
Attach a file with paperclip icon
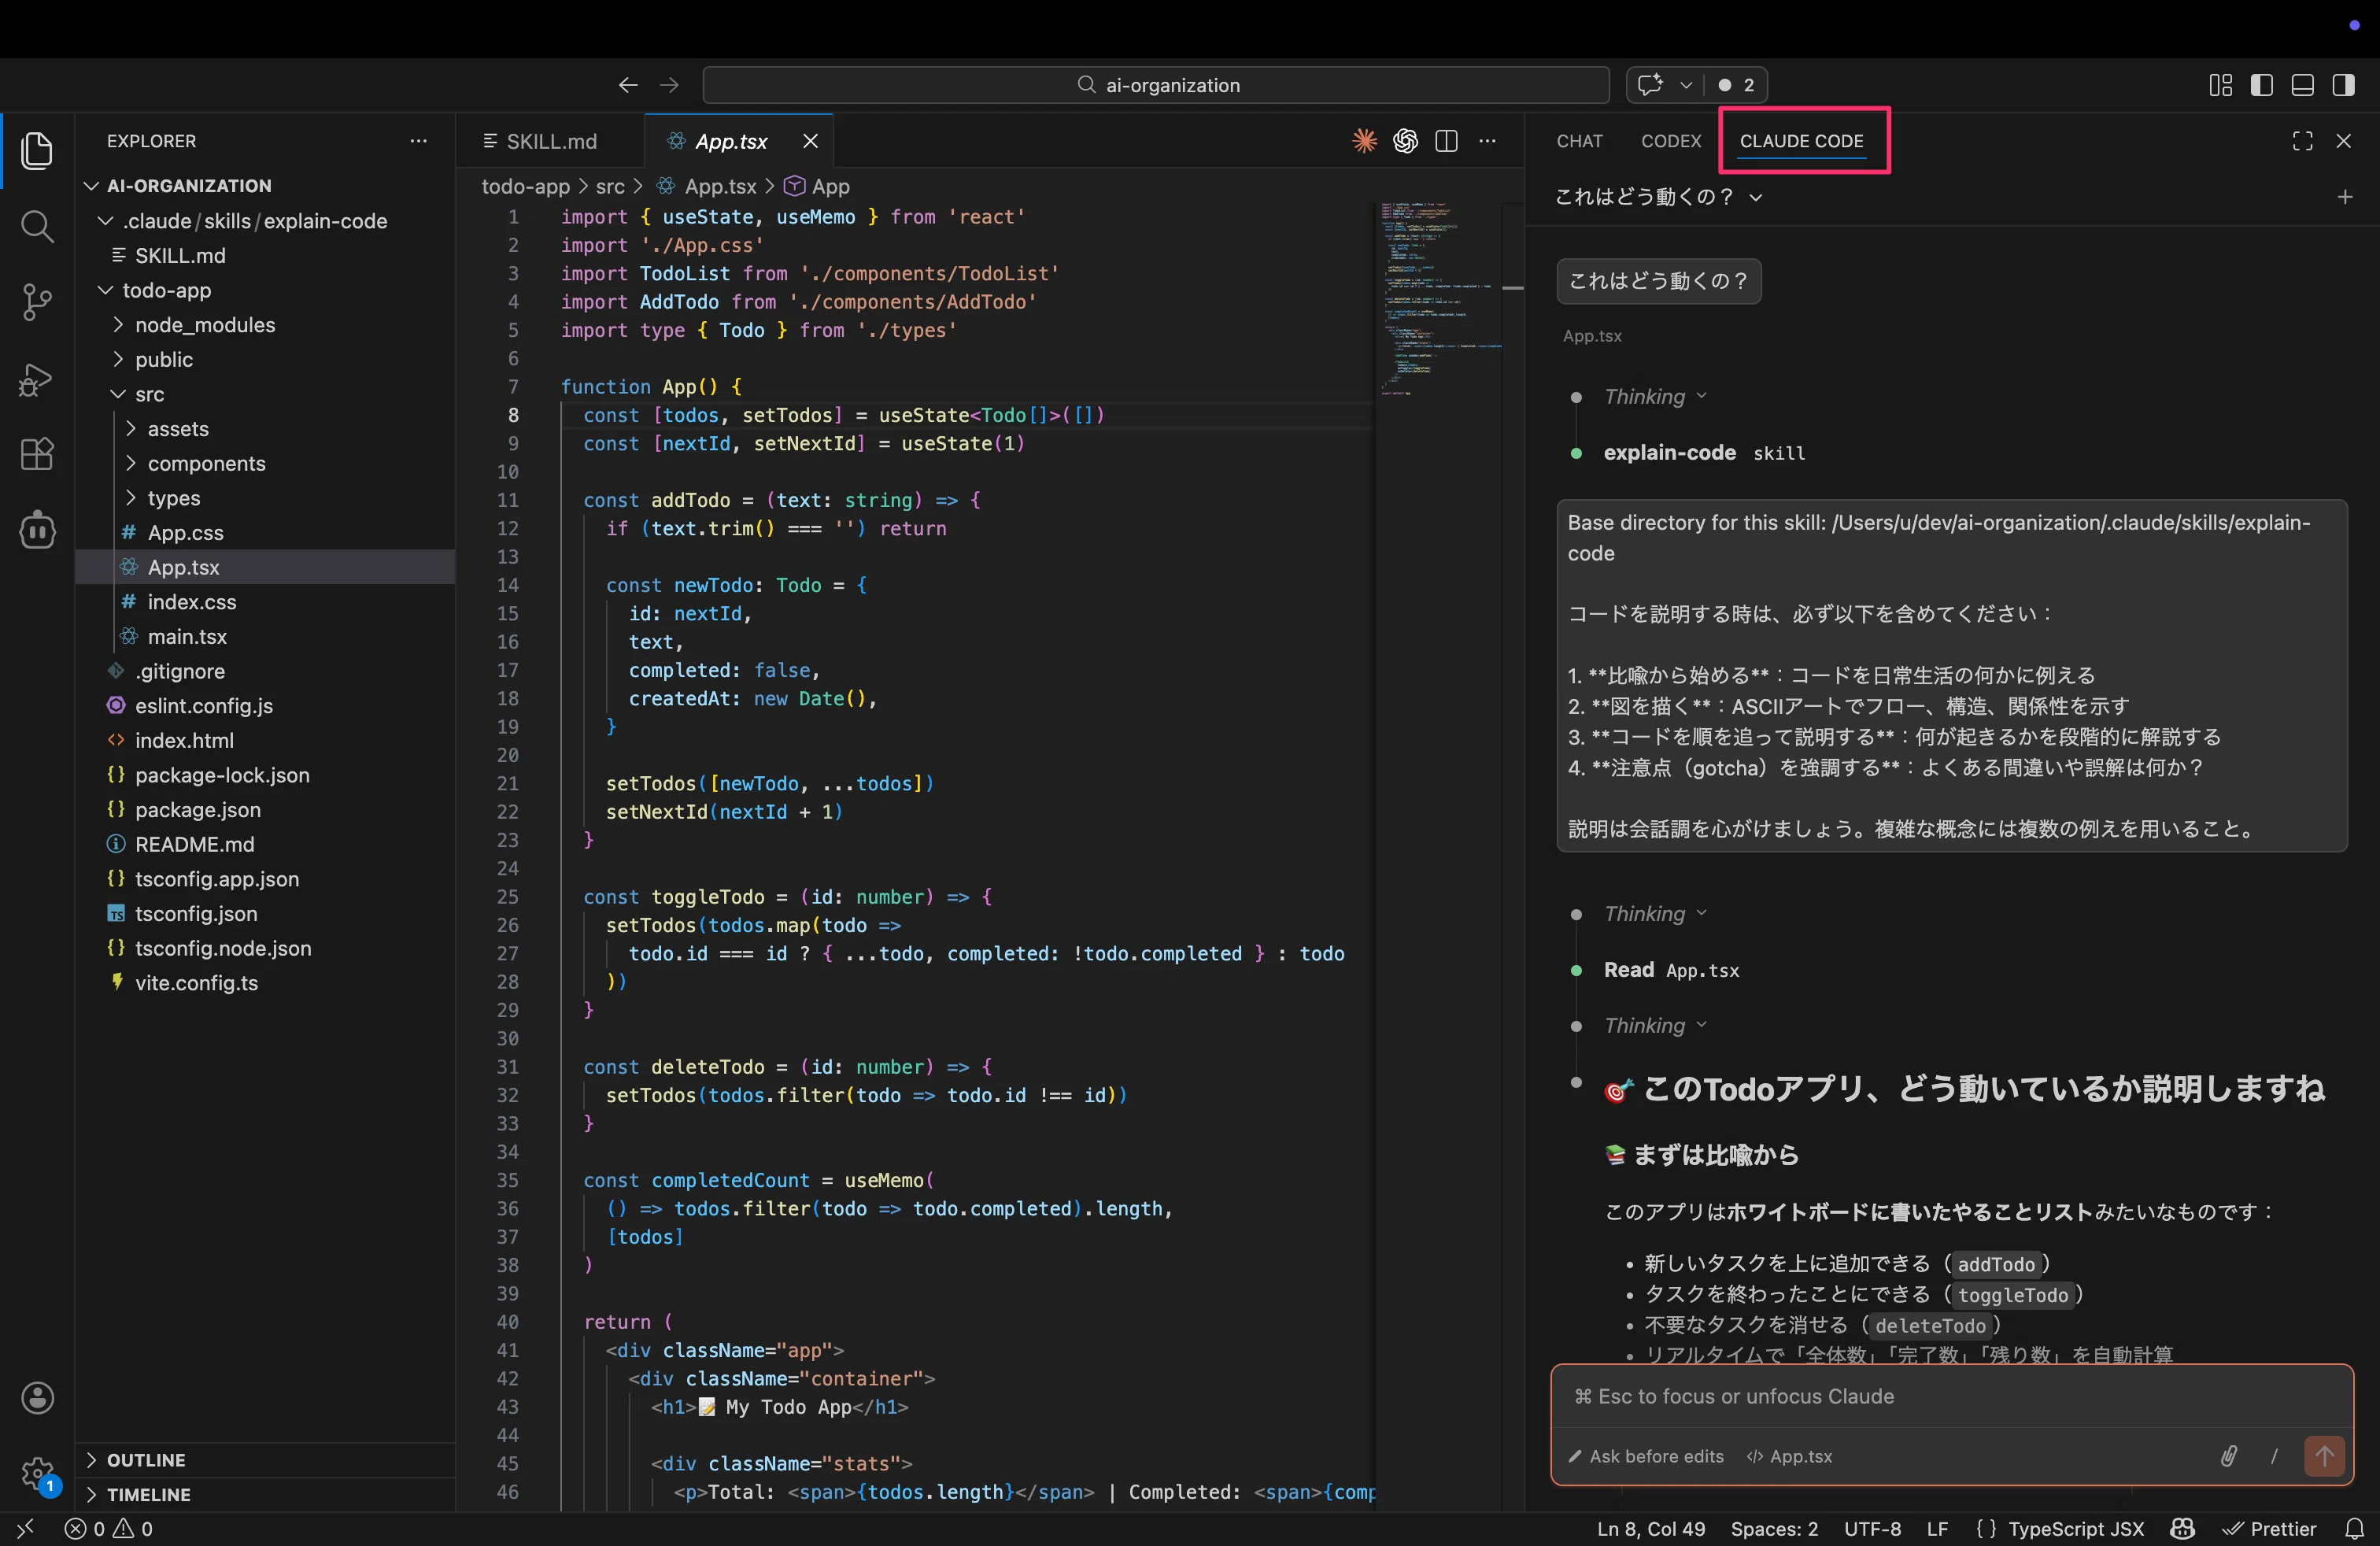pos(2229,1456)
